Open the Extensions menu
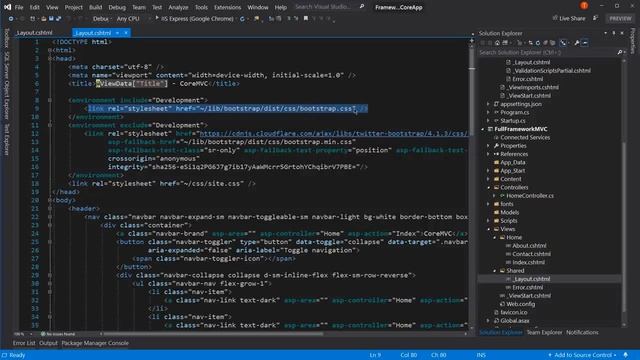 click(x=227, y=7)
